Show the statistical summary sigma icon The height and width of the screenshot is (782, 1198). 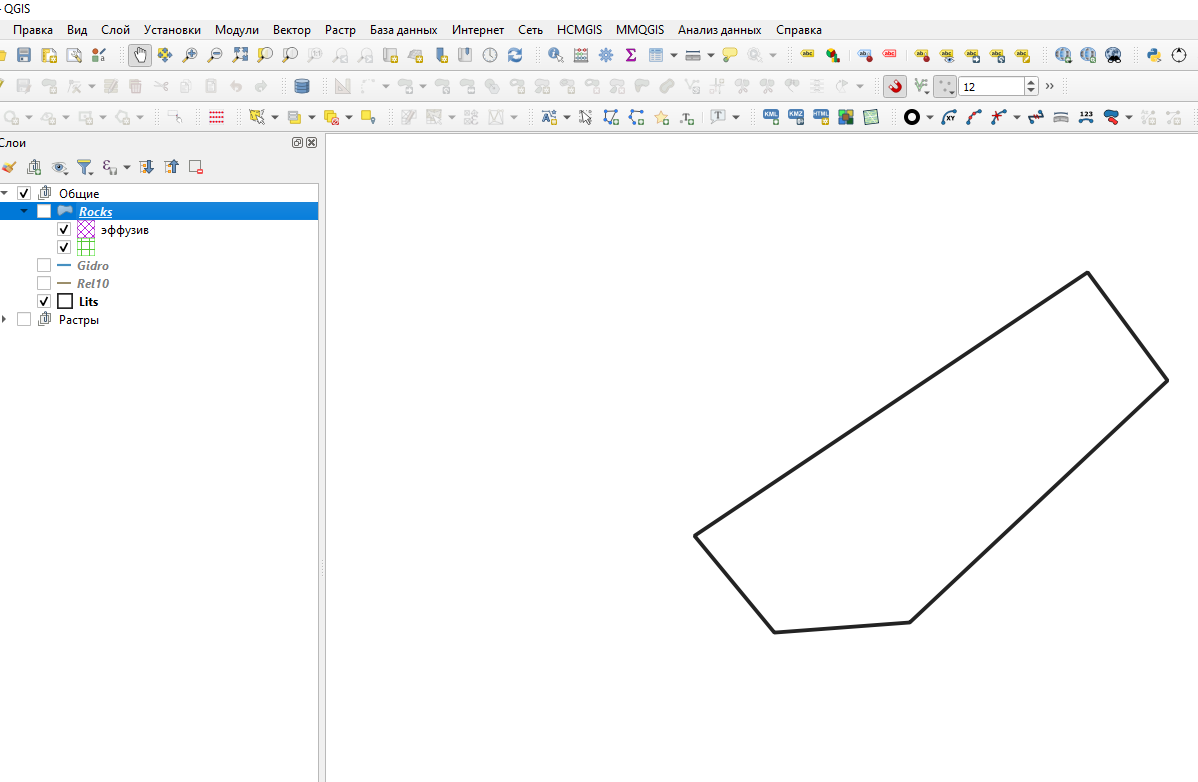tap(631, 55)
